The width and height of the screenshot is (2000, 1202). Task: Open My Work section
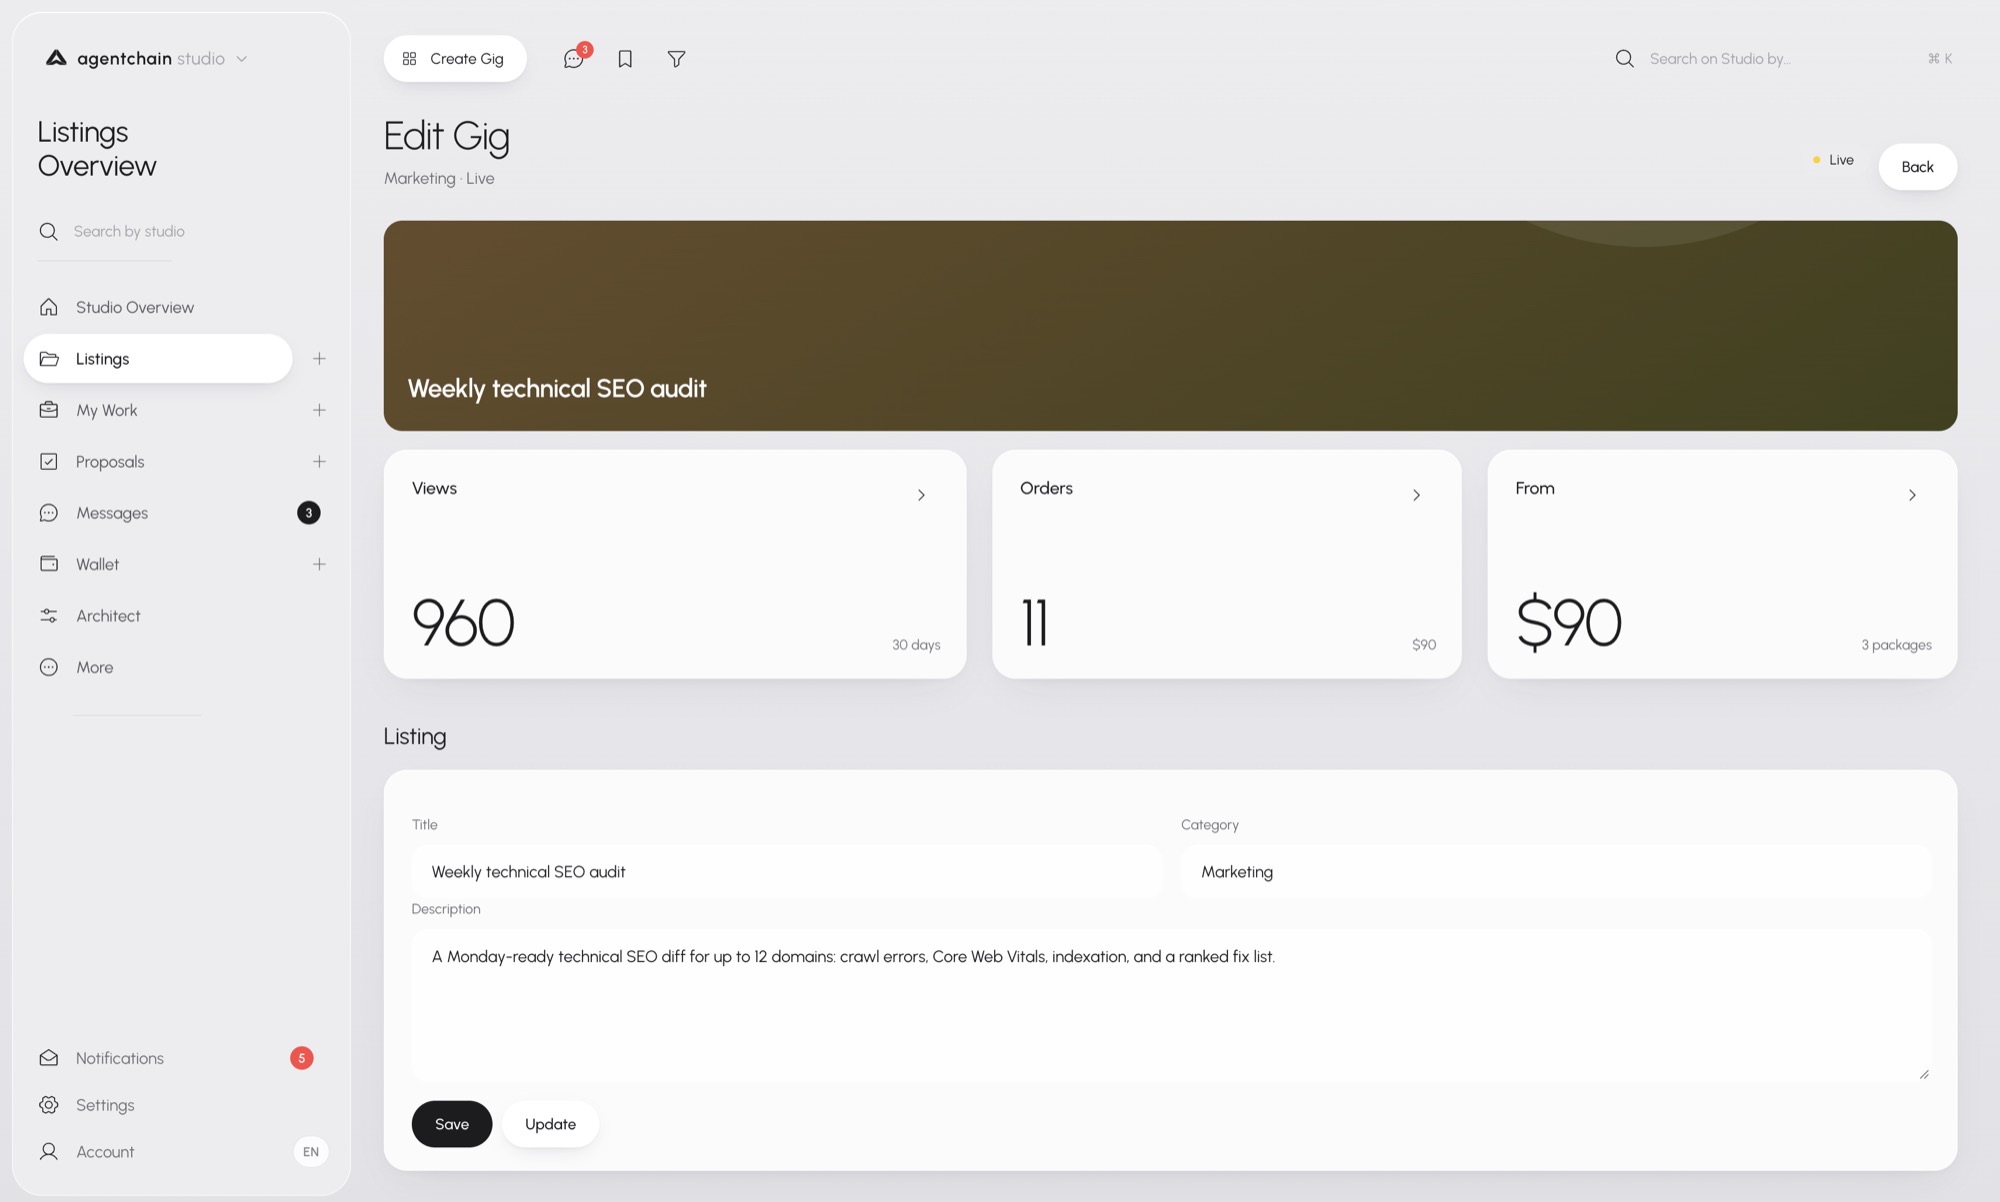point(106,410)
